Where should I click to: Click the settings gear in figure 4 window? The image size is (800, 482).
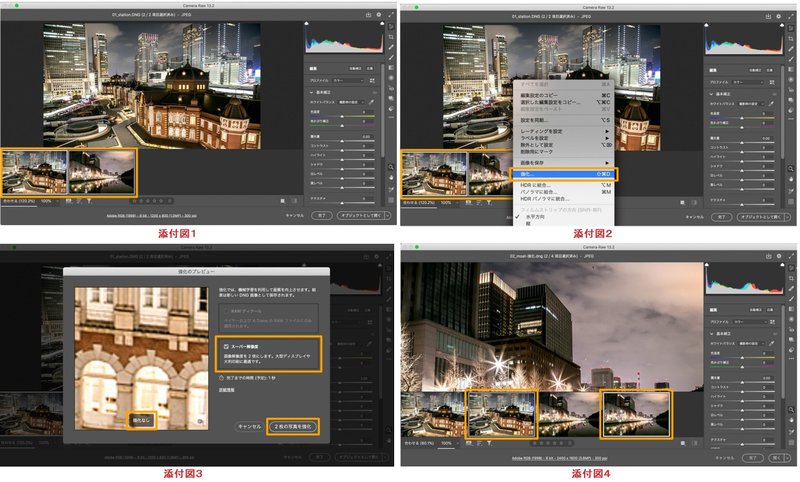tap(779, 256)
